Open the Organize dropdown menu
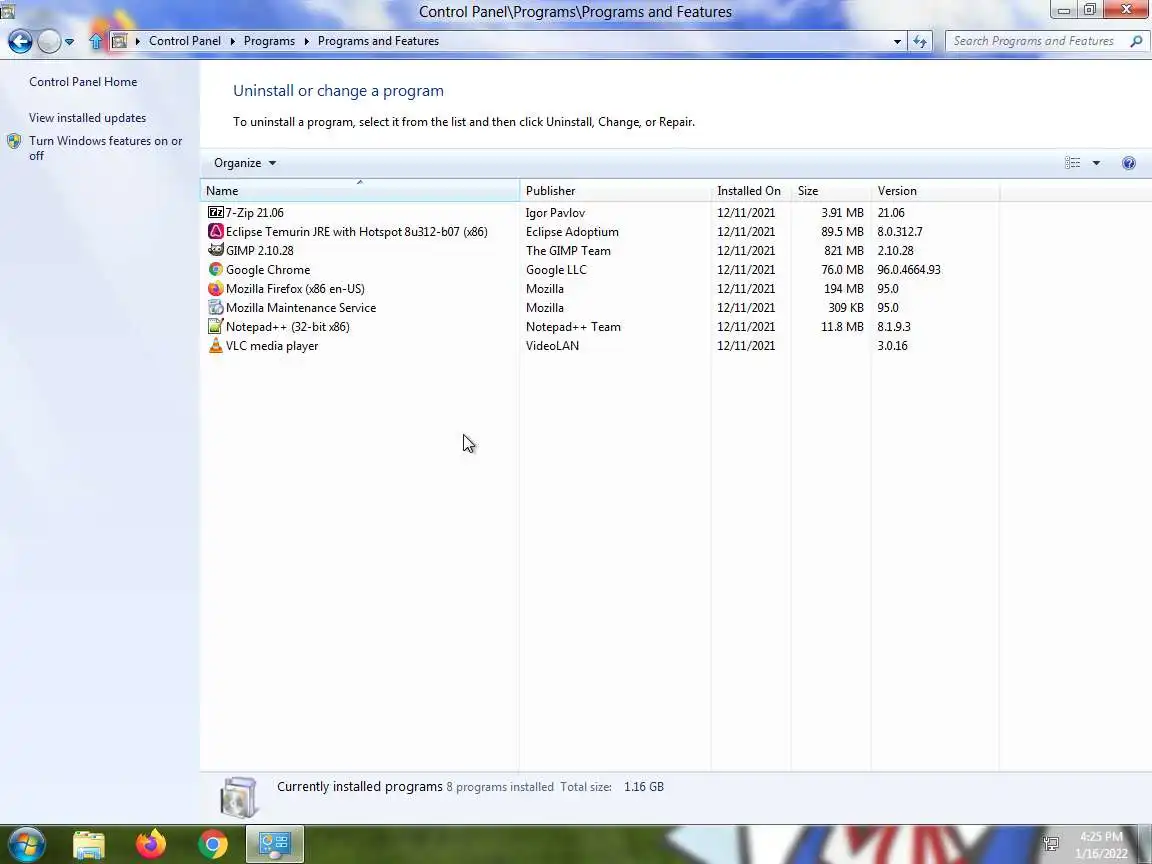Screen dimensions: 1152x864 pos(245,163)
